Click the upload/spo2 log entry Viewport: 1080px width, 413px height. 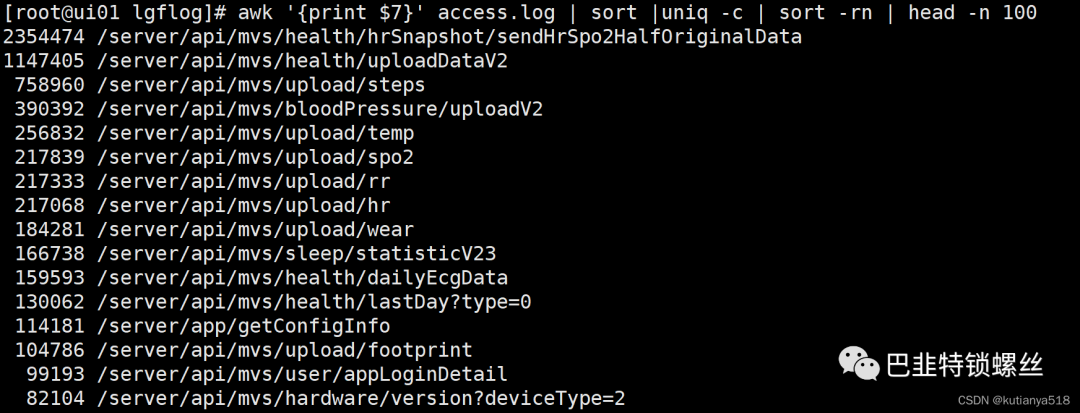[214, 158]
